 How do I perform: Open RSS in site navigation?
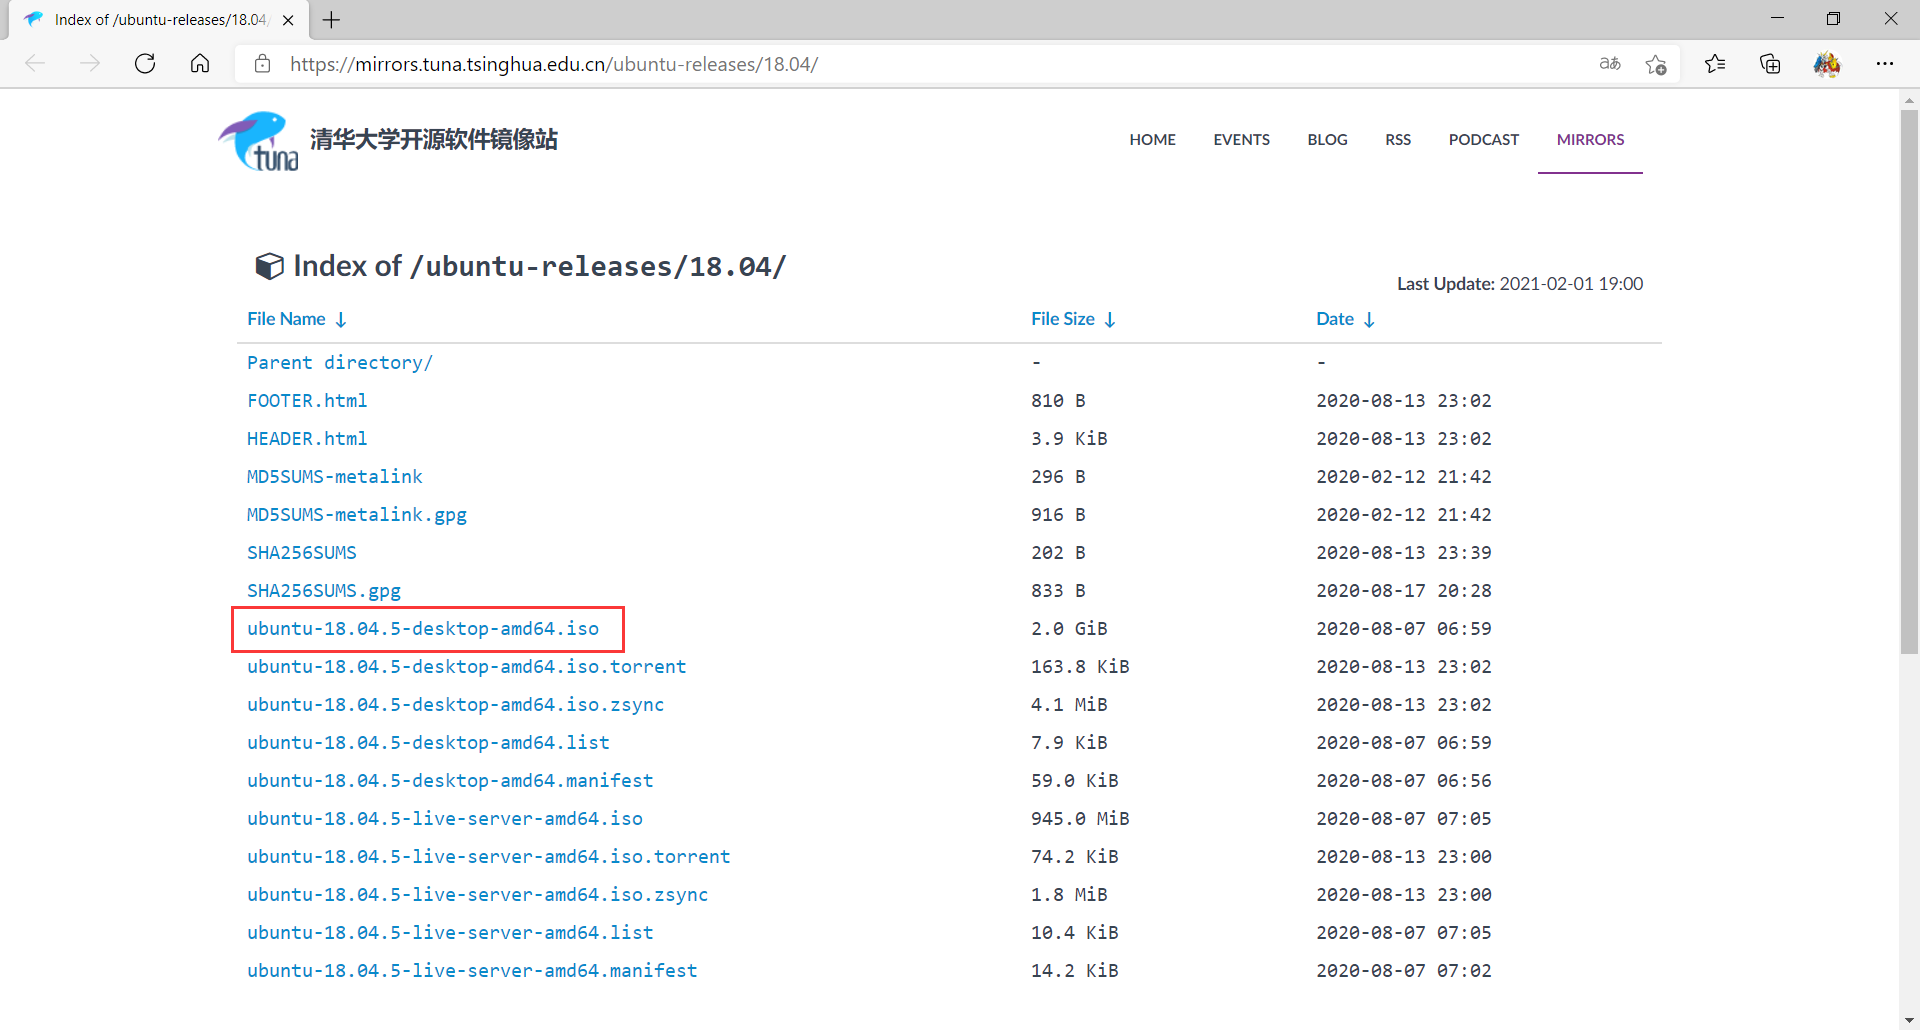(1398, 140)
